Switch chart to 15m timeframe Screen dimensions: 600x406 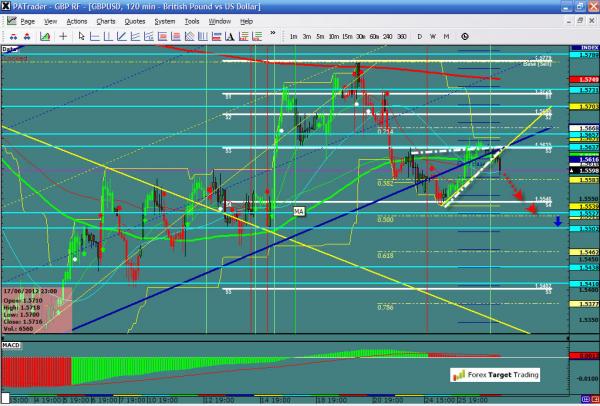(x=345, y=36)
